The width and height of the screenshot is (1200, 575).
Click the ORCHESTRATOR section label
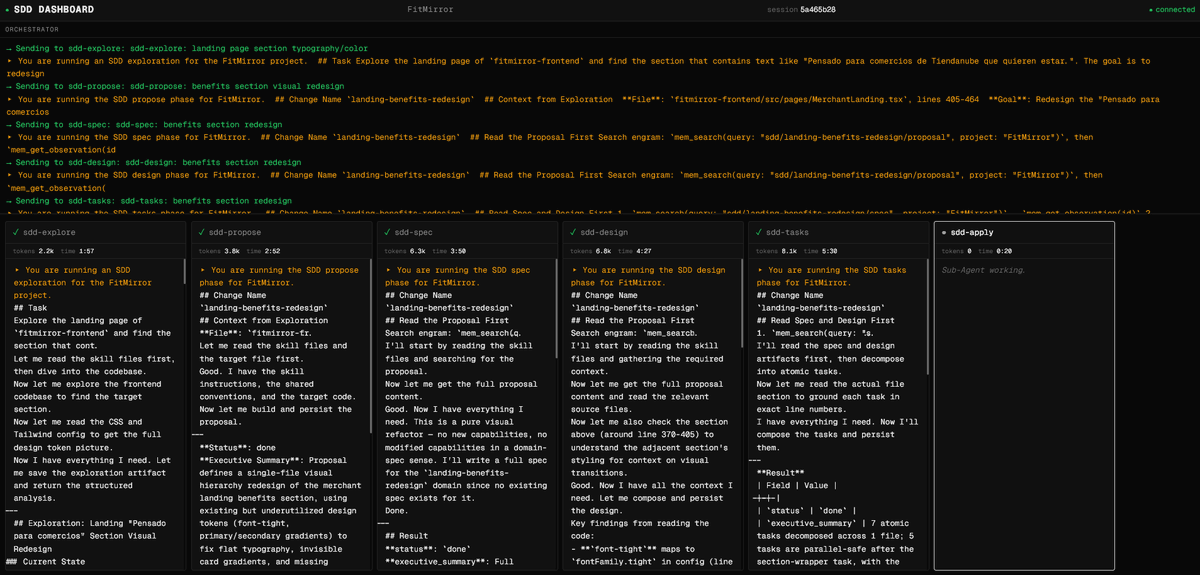pyautogui.click(x=32, y=30)
